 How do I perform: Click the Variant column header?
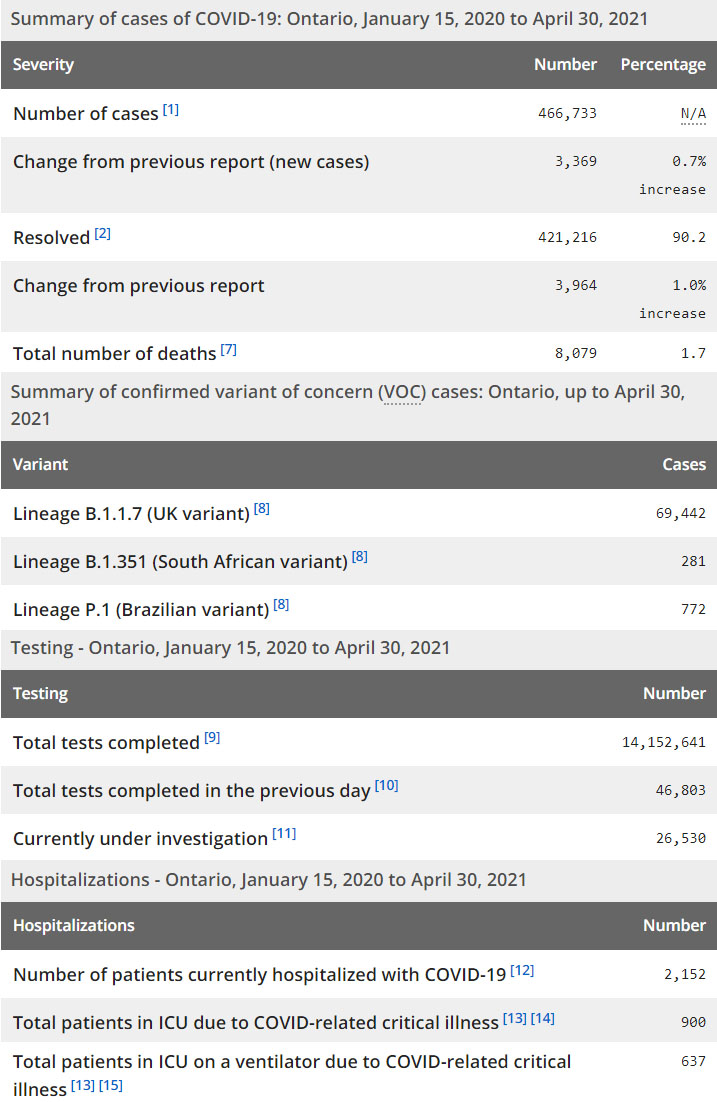(41, 465)
